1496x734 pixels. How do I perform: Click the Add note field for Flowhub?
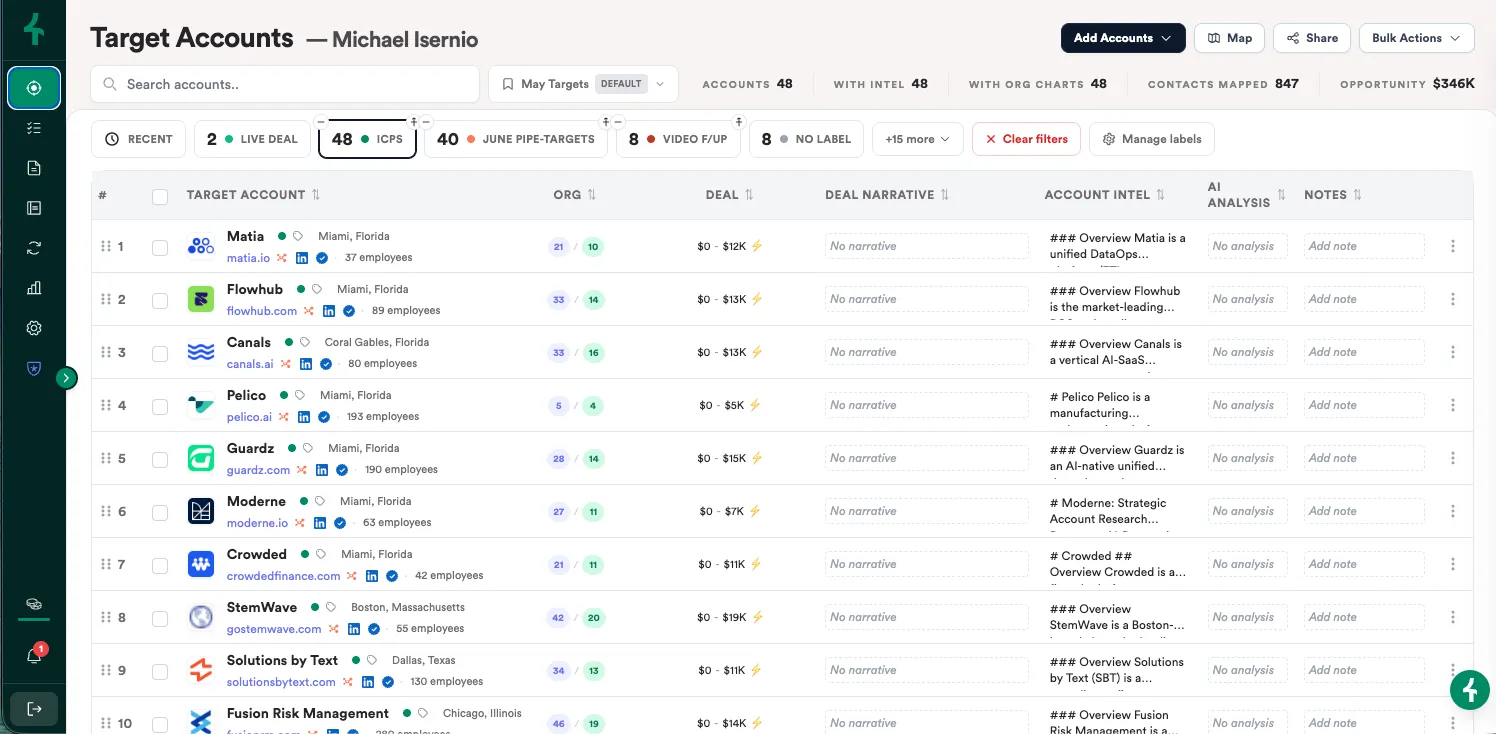1364,299
